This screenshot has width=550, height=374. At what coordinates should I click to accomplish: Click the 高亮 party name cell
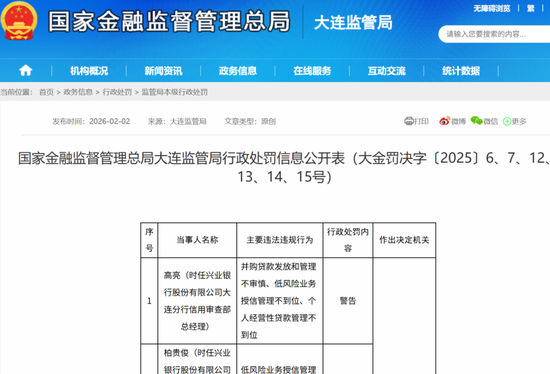[197, 301]
